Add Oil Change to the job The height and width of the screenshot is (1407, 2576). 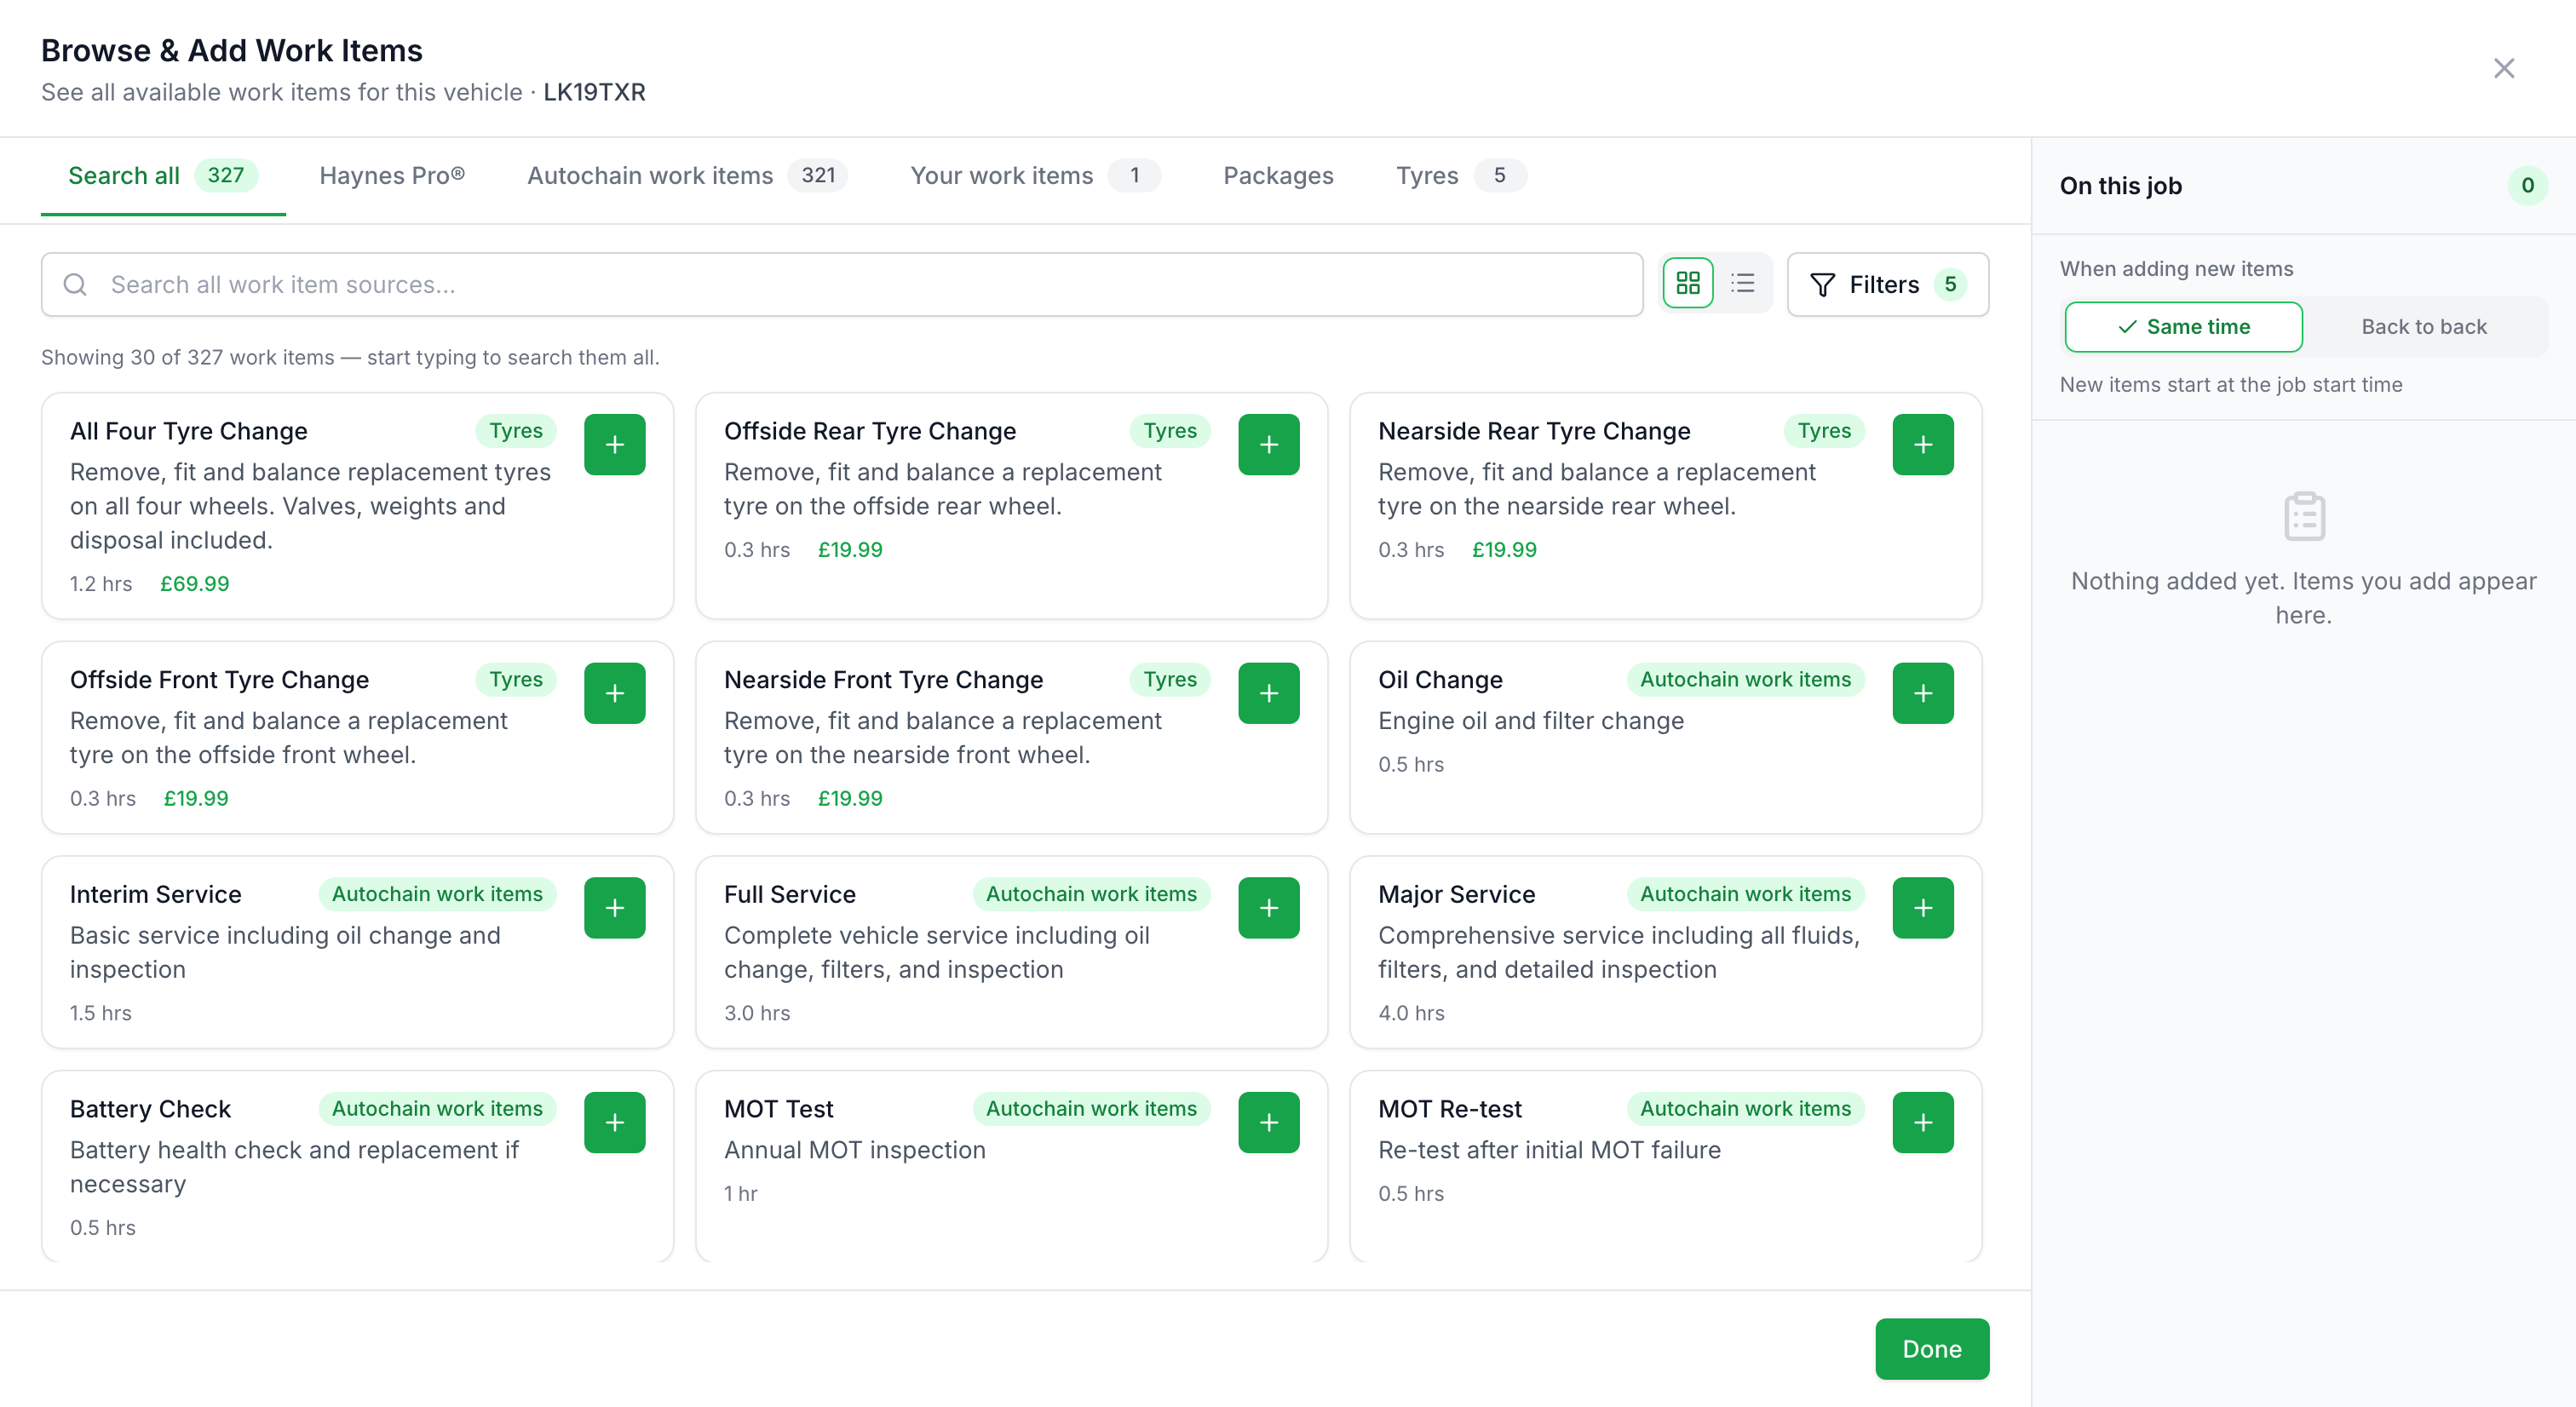(1922, 693)
